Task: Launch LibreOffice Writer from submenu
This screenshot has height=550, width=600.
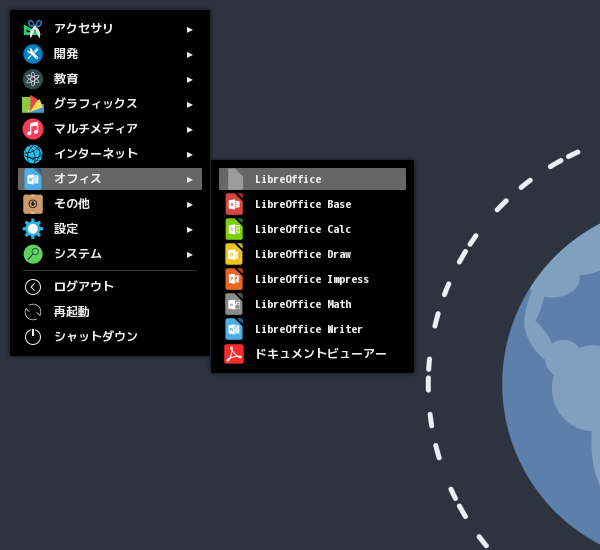Action: [x=312, y=329]
